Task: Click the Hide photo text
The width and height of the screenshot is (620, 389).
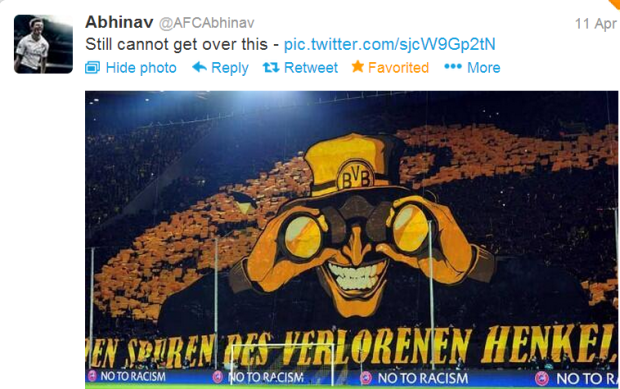Action: coord(141,68)
